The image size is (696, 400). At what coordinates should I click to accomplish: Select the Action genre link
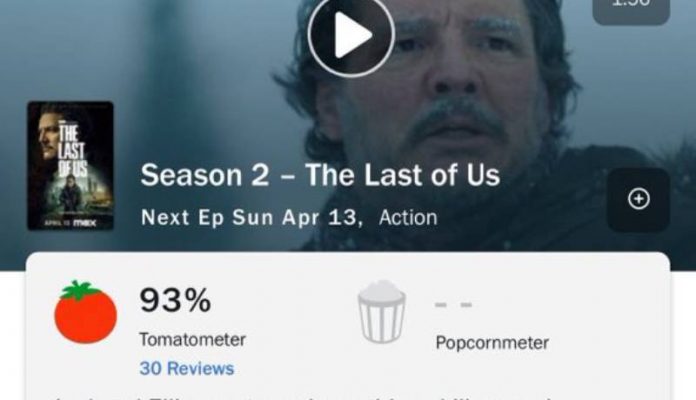pos(408,218)
